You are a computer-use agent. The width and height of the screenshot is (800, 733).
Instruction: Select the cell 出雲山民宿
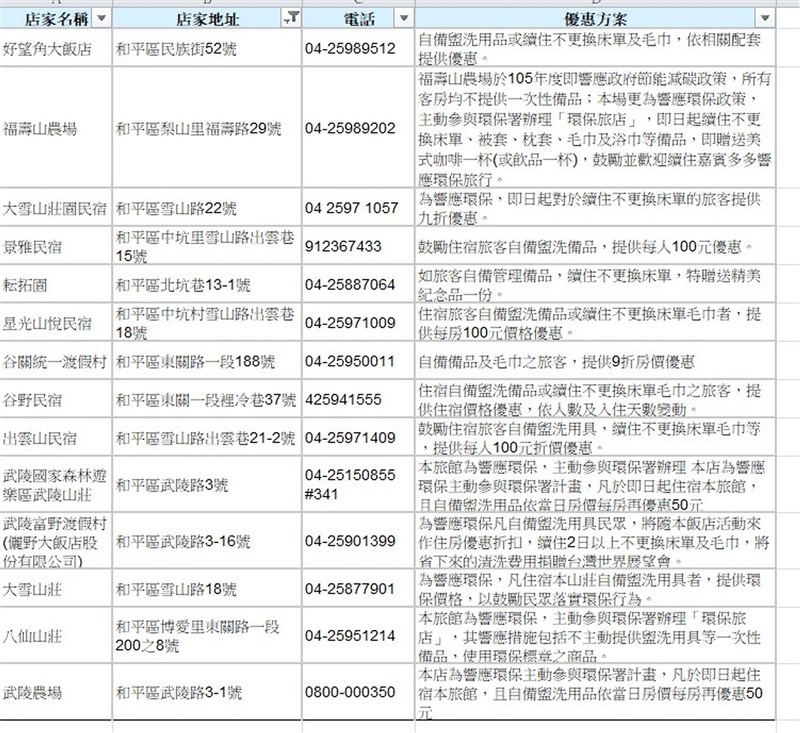coord(56,437)
